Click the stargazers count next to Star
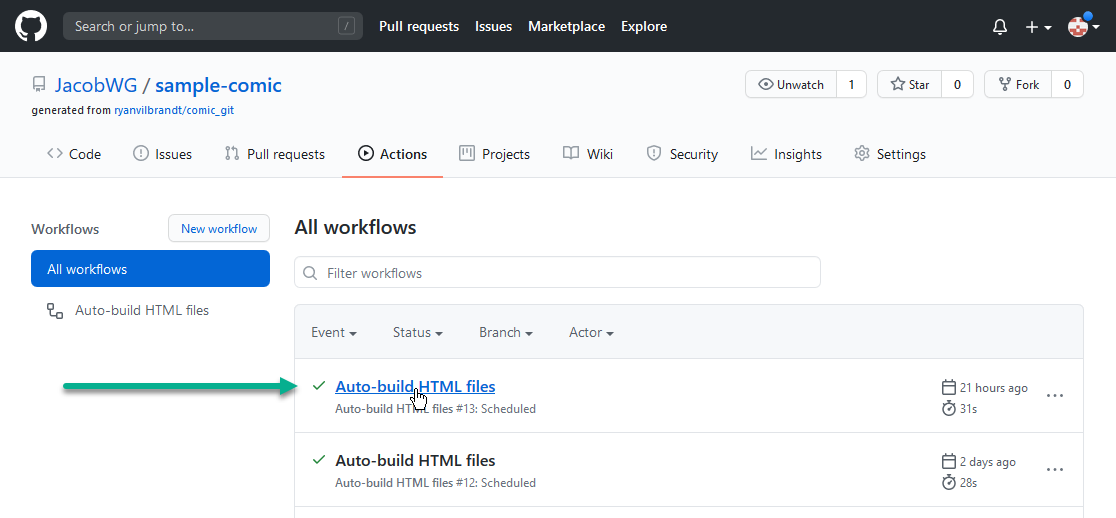Viewport: 1116px width, 518px height. (x=957, y=85)
